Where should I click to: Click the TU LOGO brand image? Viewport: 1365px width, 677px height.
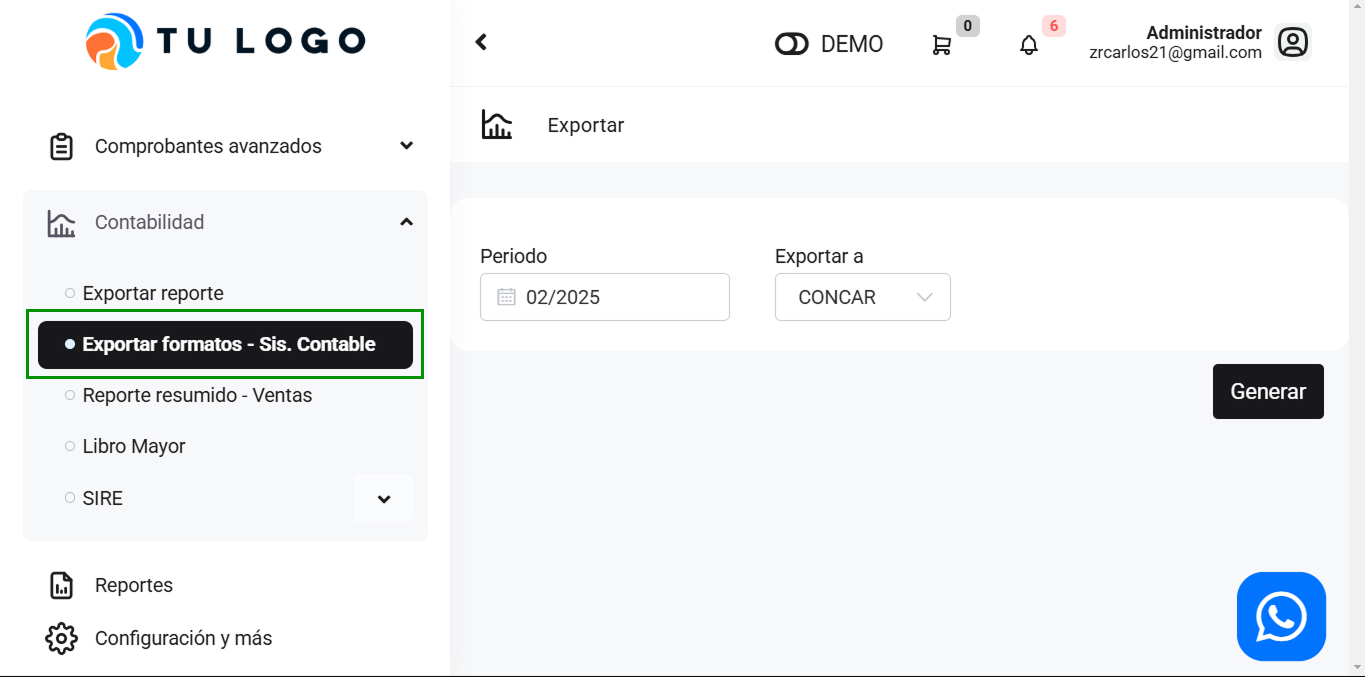pos(225,42)
